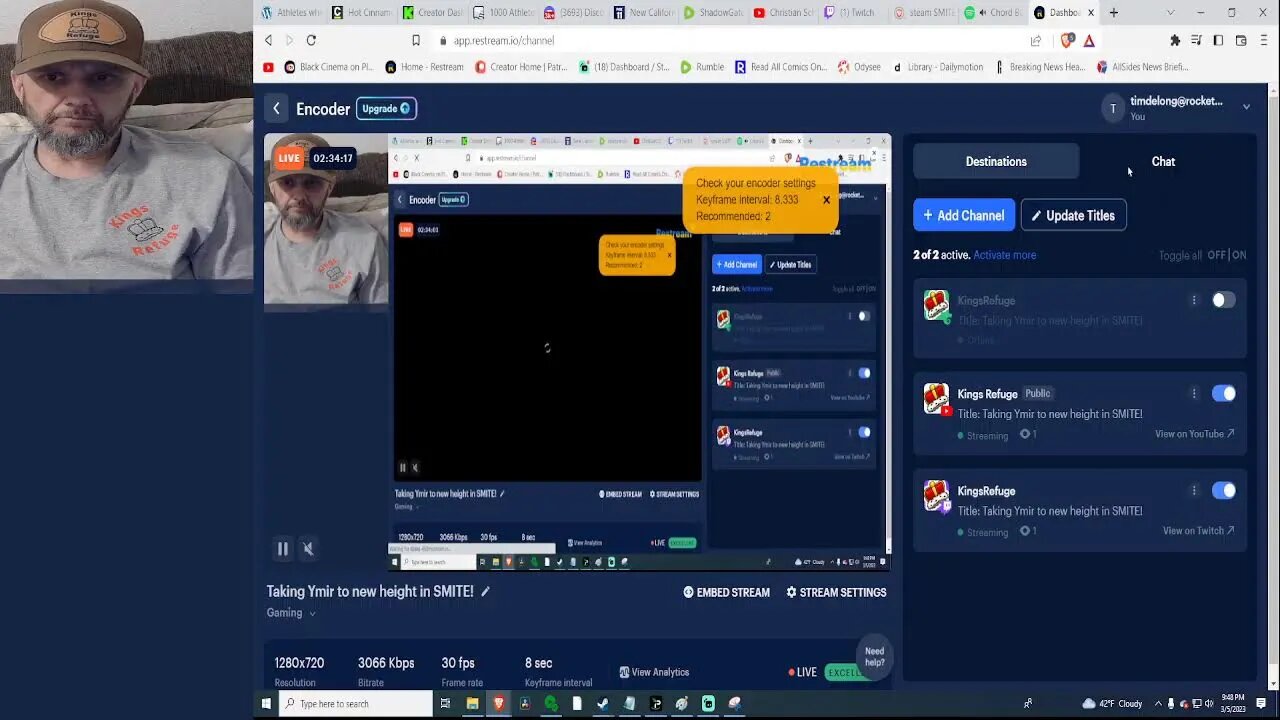Expand the Gaming category dropdown
The height and width of the screenshot is (720, 1280).
pos(312,614)
